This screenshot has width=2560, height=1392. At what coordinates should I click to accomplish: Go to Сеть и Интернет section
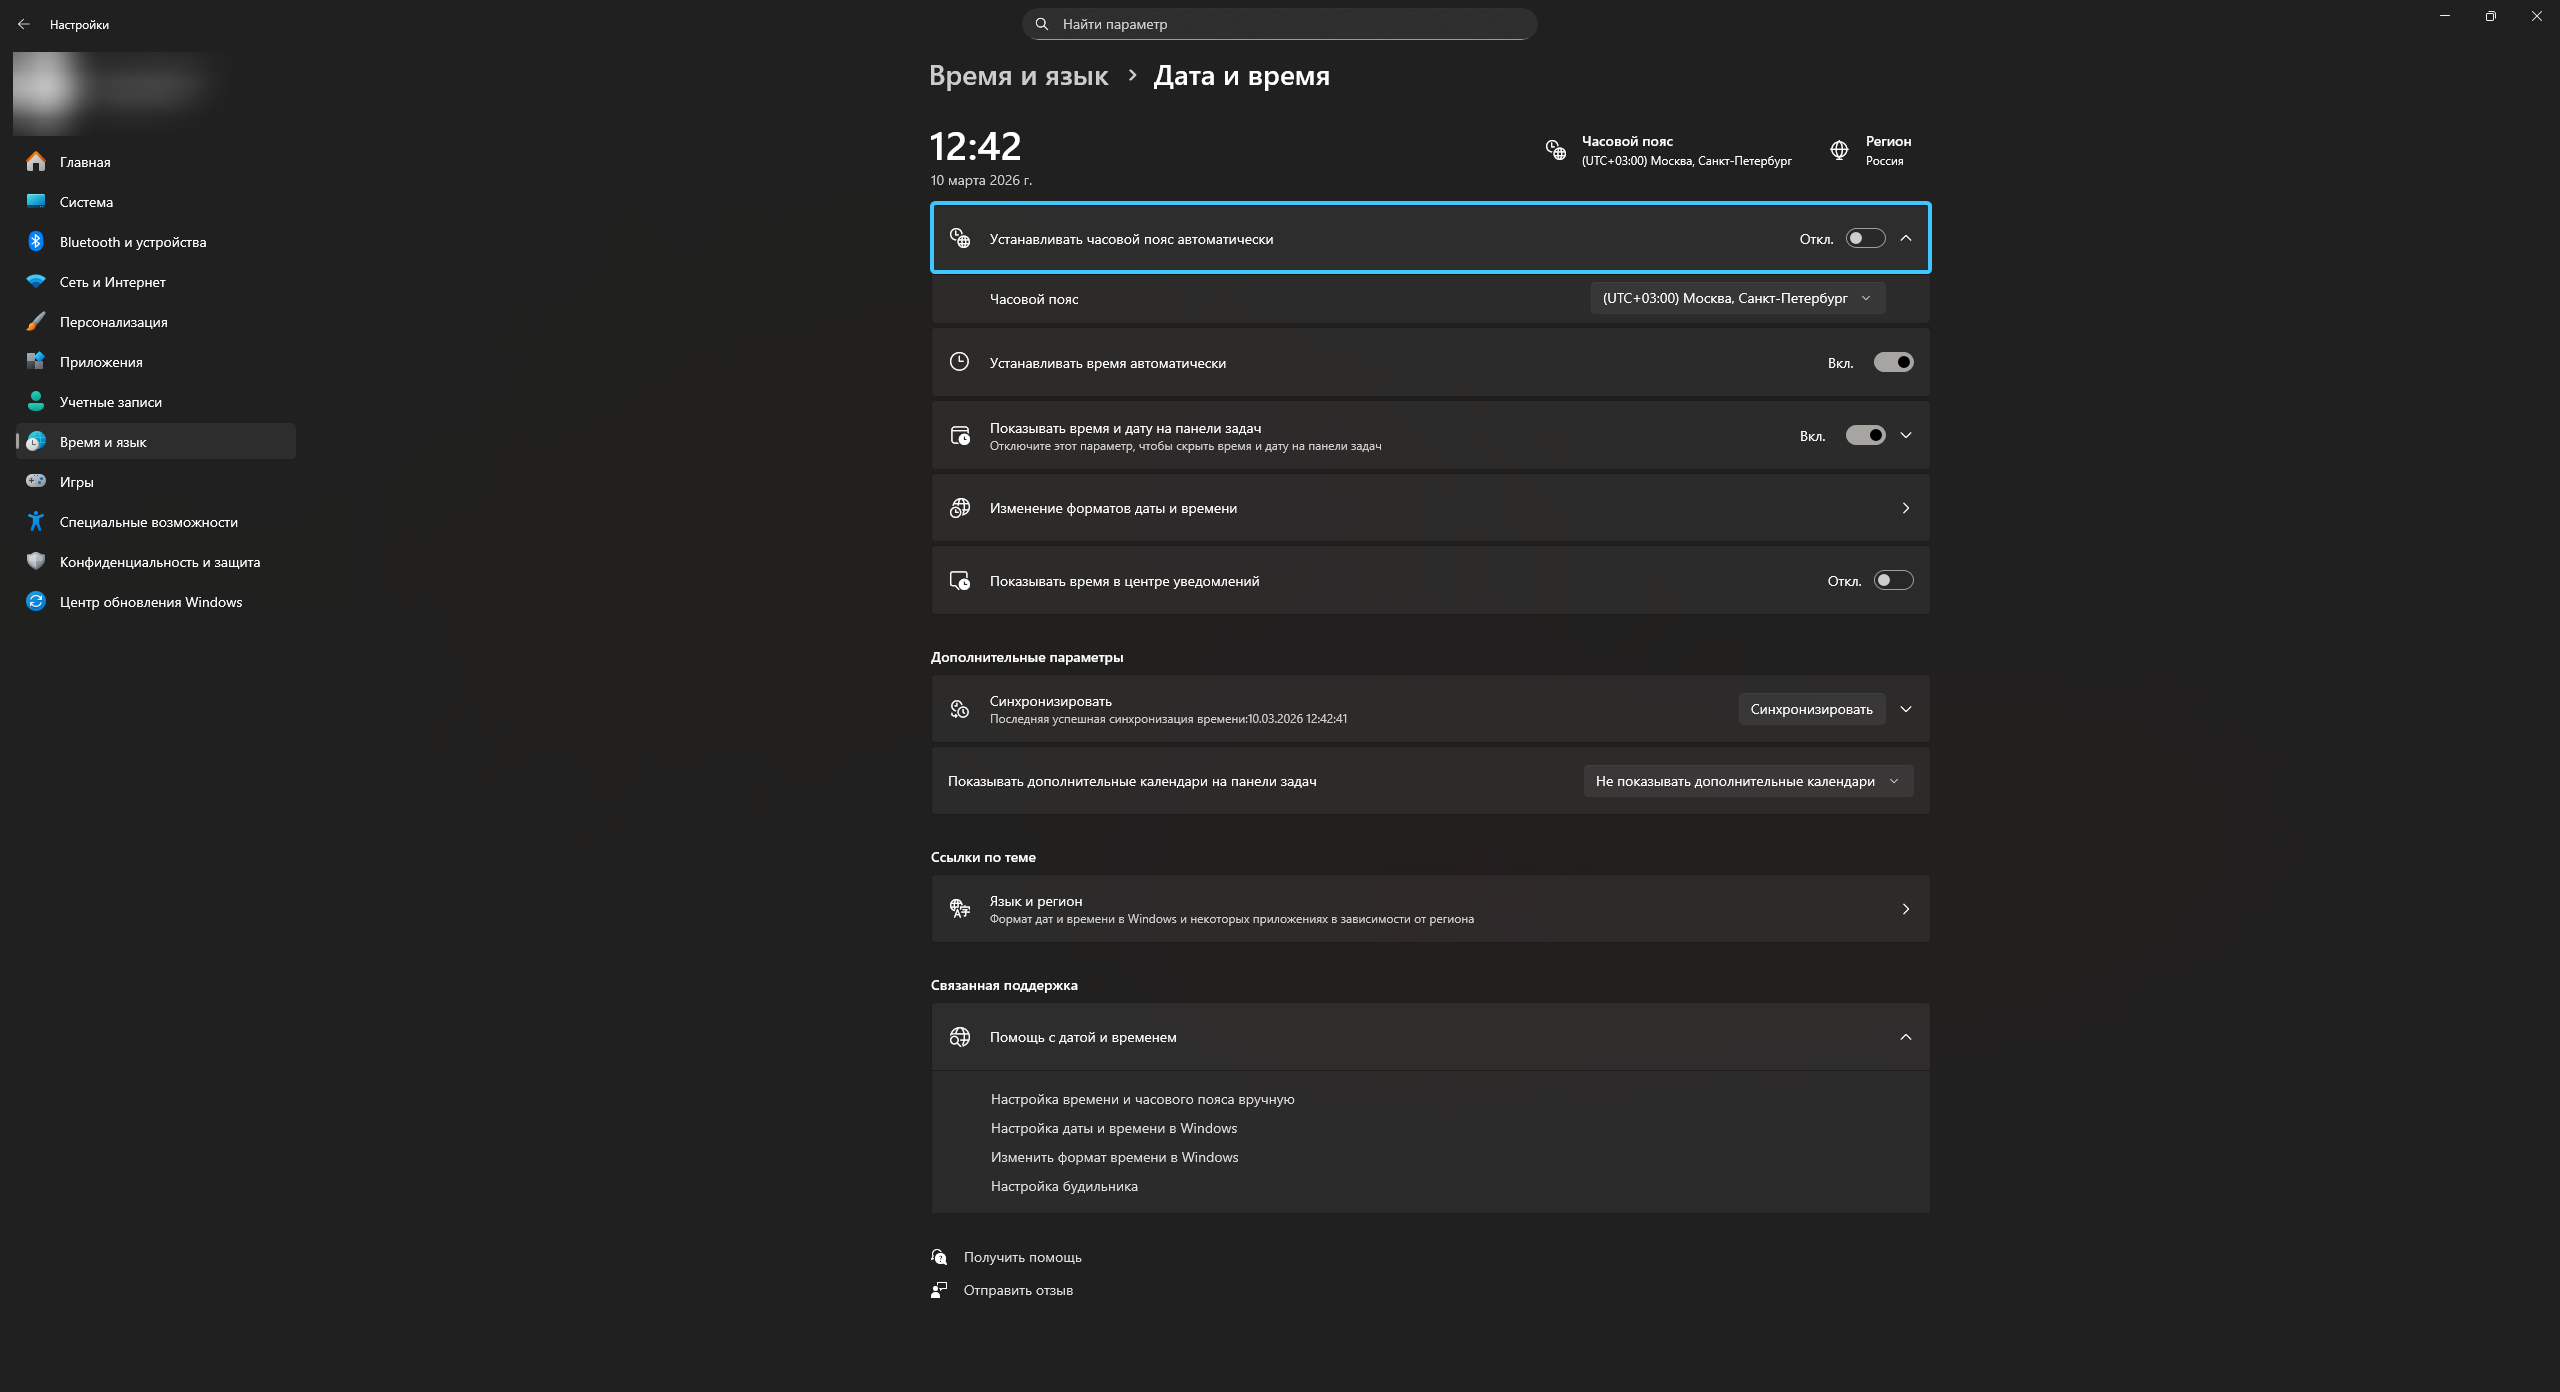click(x=112, y=282)
